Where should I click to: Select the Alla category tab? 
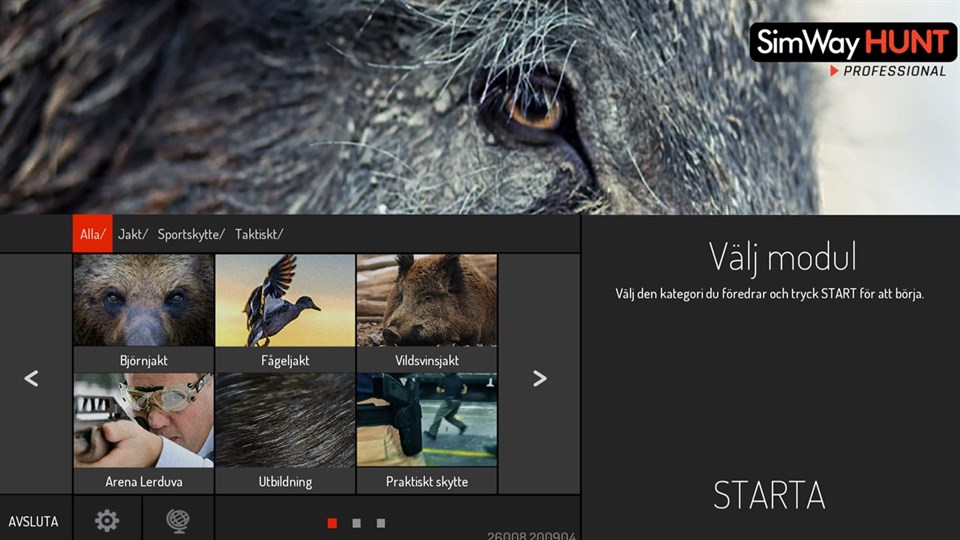point(92,235)
